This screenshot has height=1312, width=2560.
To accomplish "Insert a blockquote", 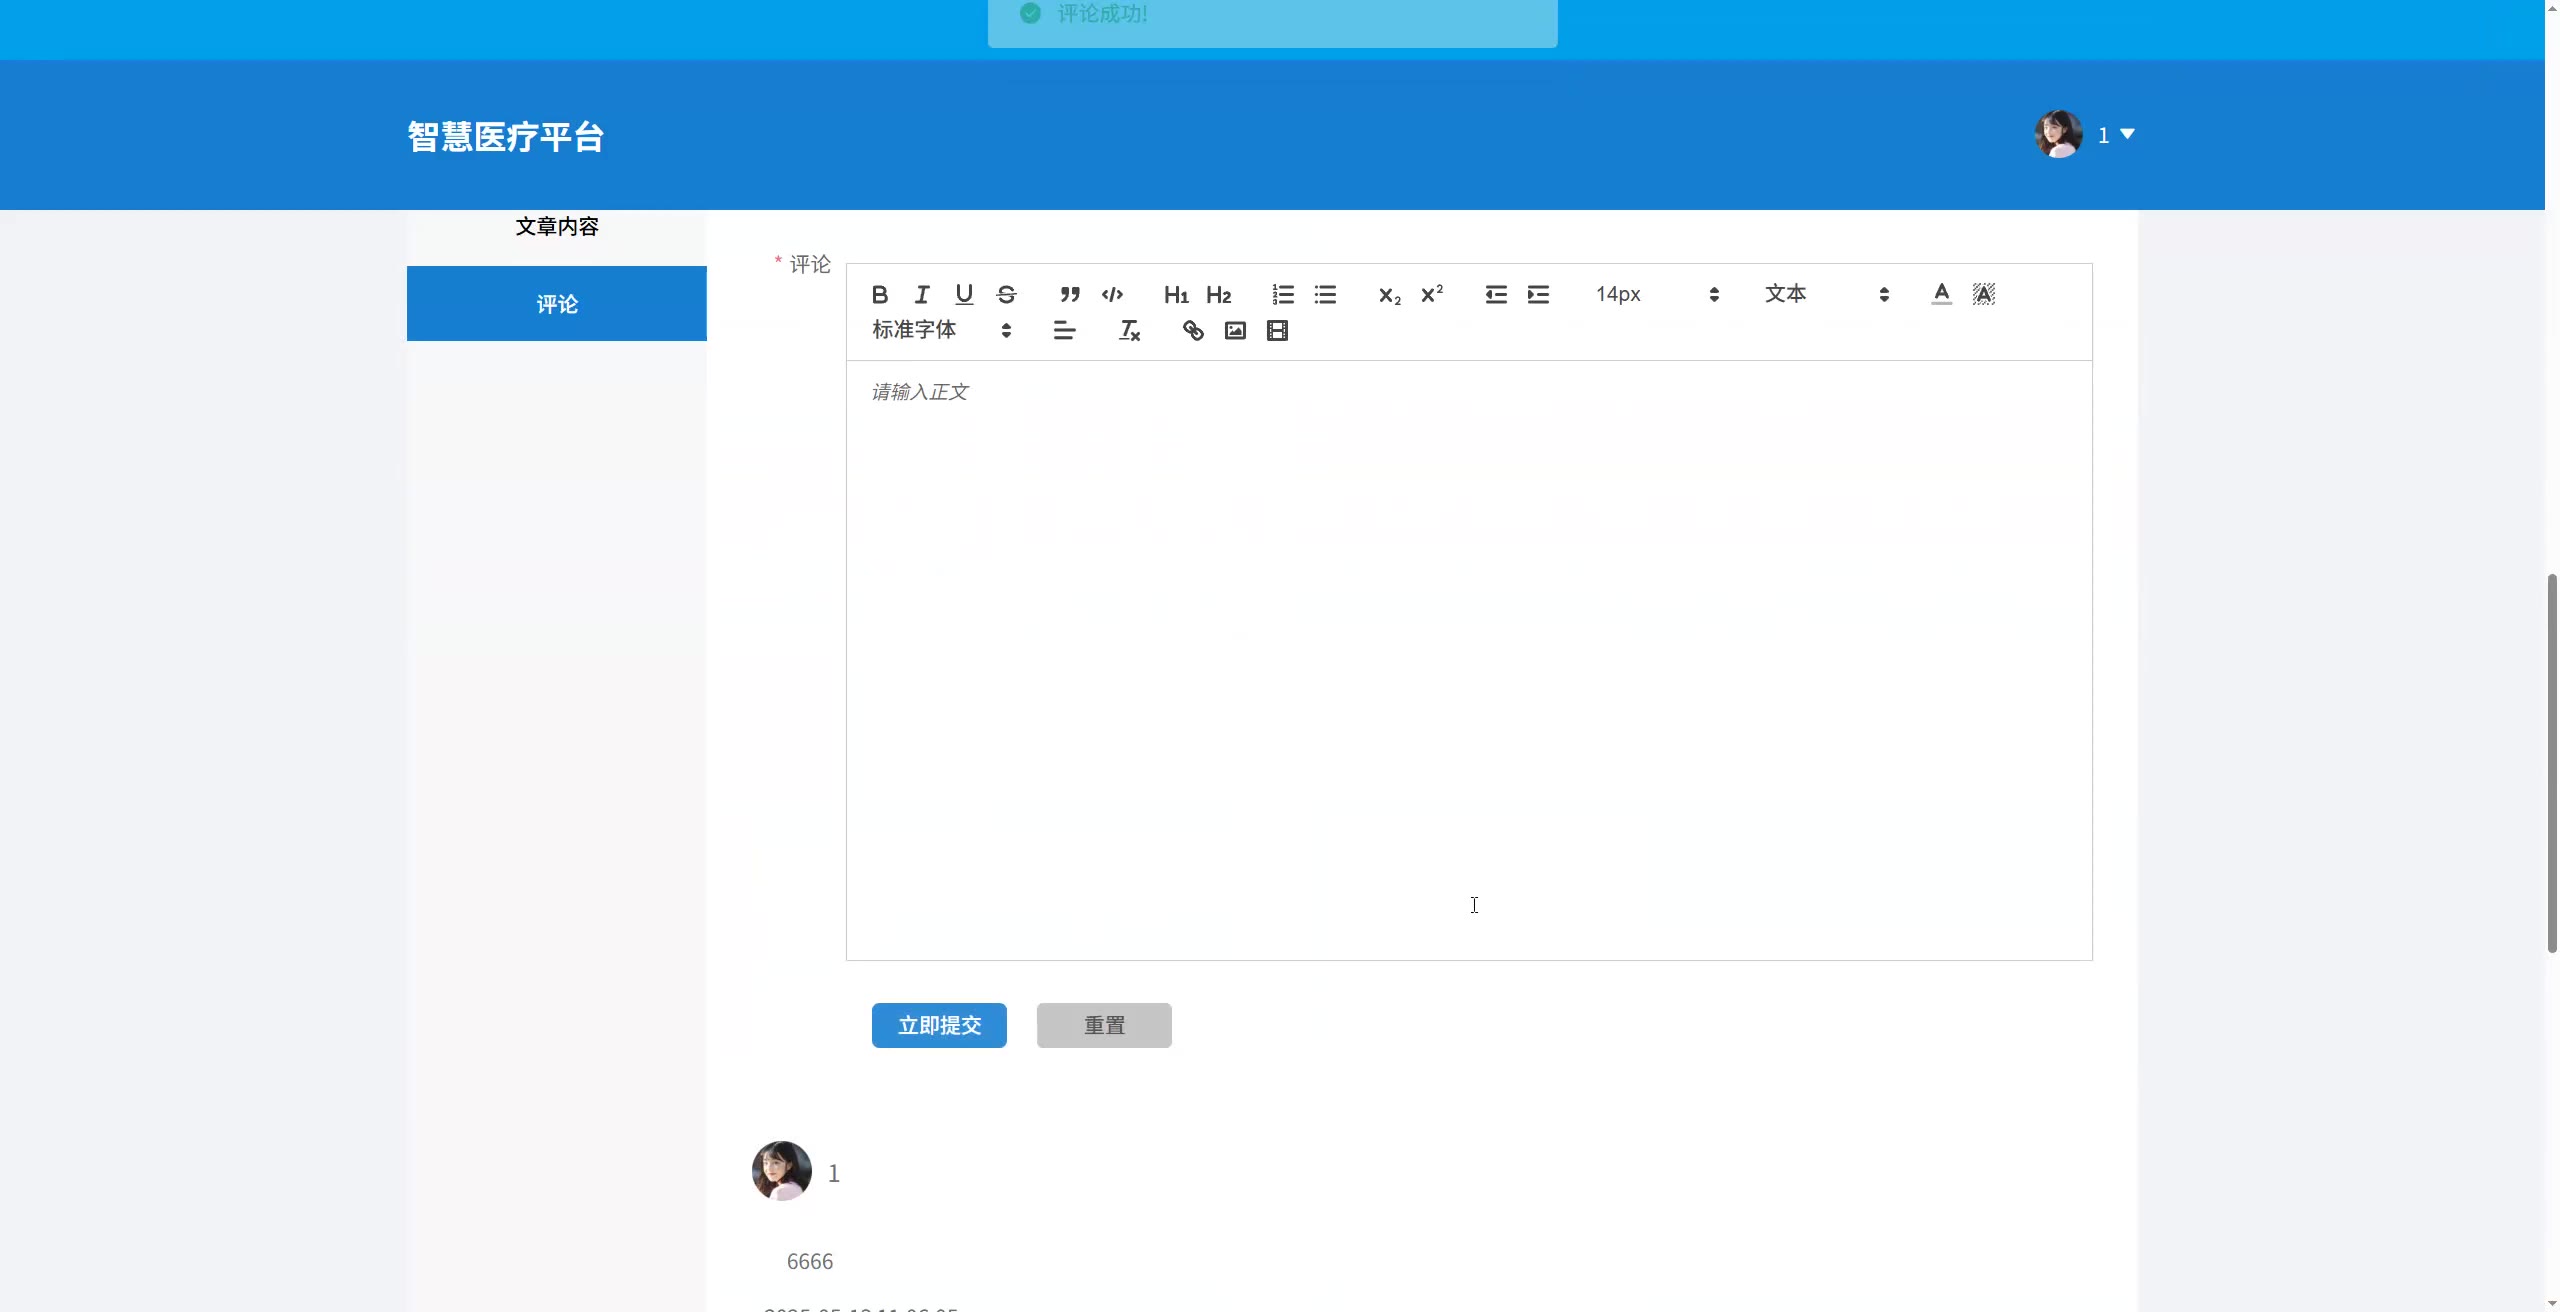I will click(1070, 294).
